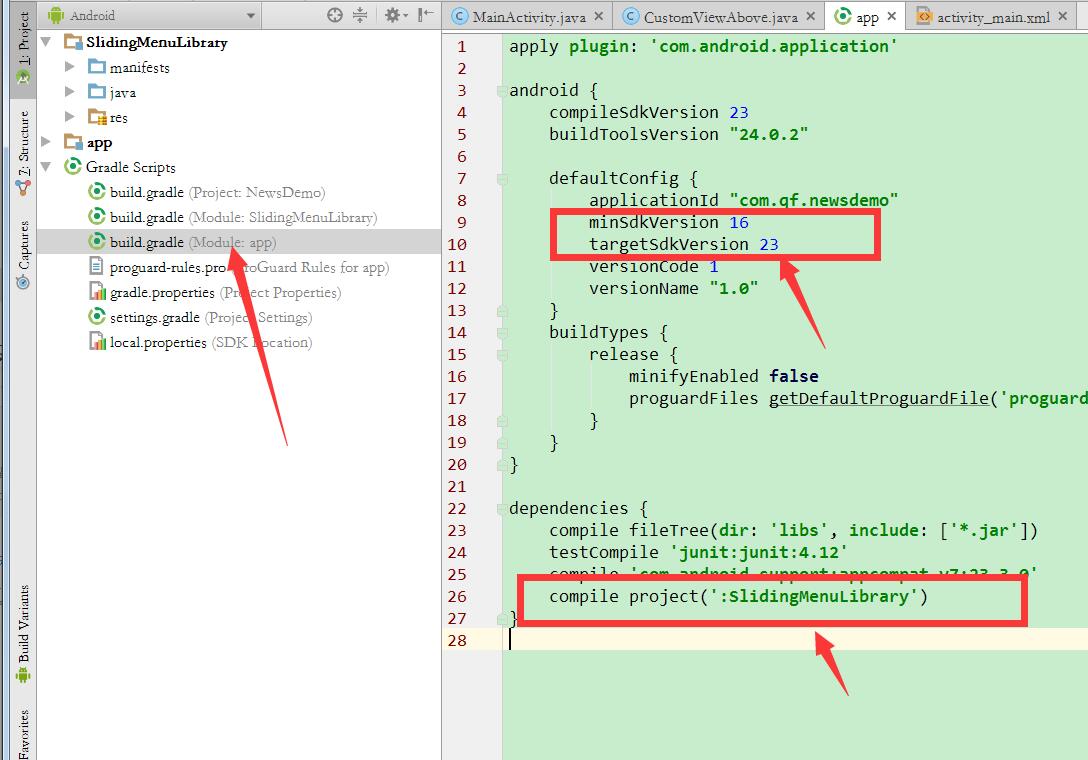Image resolution: width=1088 pixels, height=760 pixels.
Task: Click the collapse all icon in project toolbar
Action: click(x=359, y=15)
